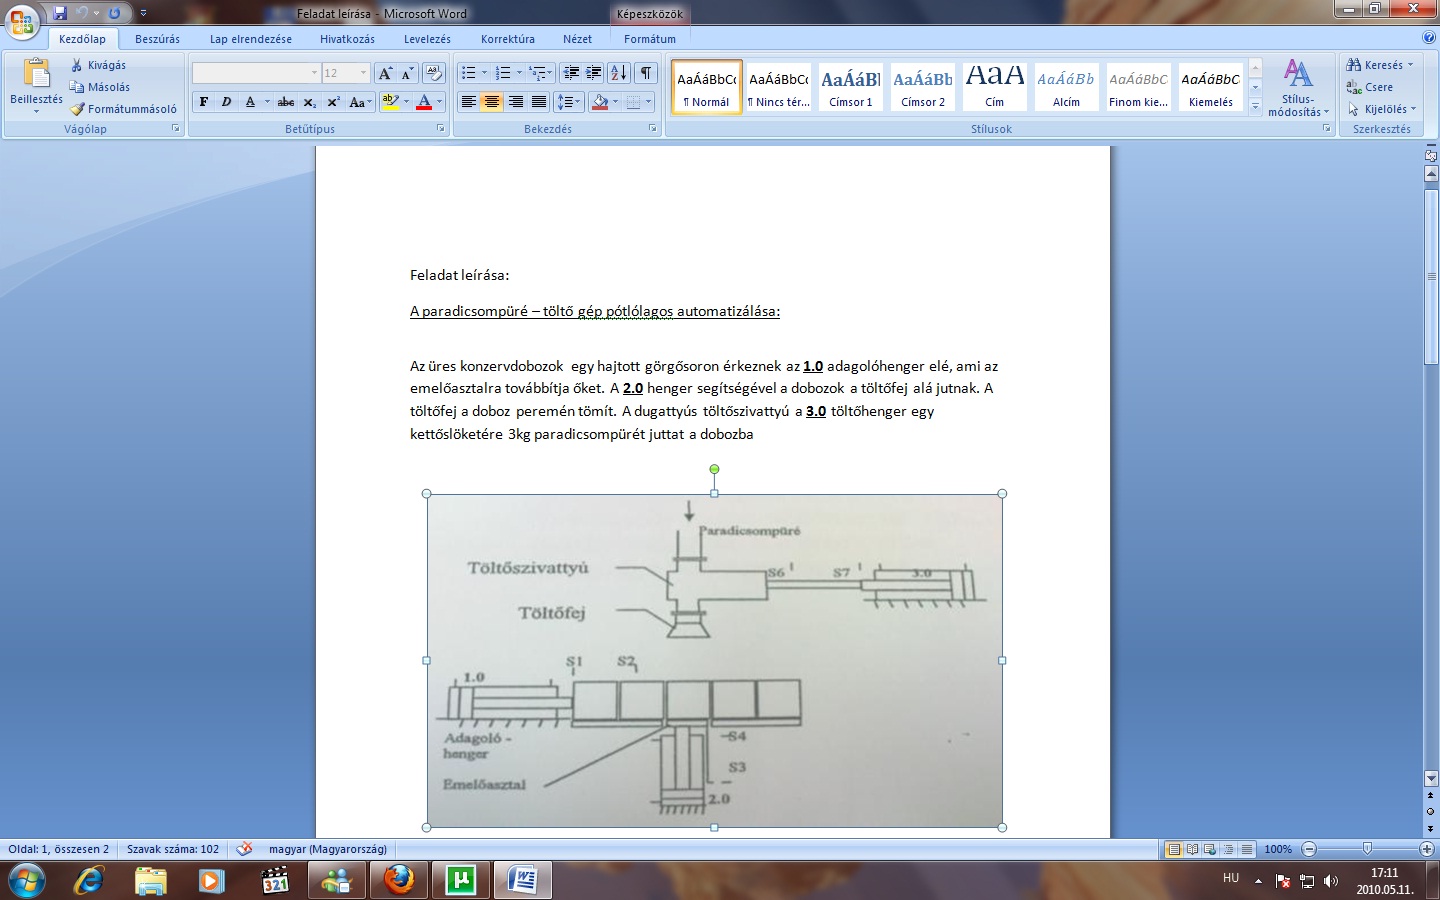Open the highlight color dropdown arrow

(406, 102)
